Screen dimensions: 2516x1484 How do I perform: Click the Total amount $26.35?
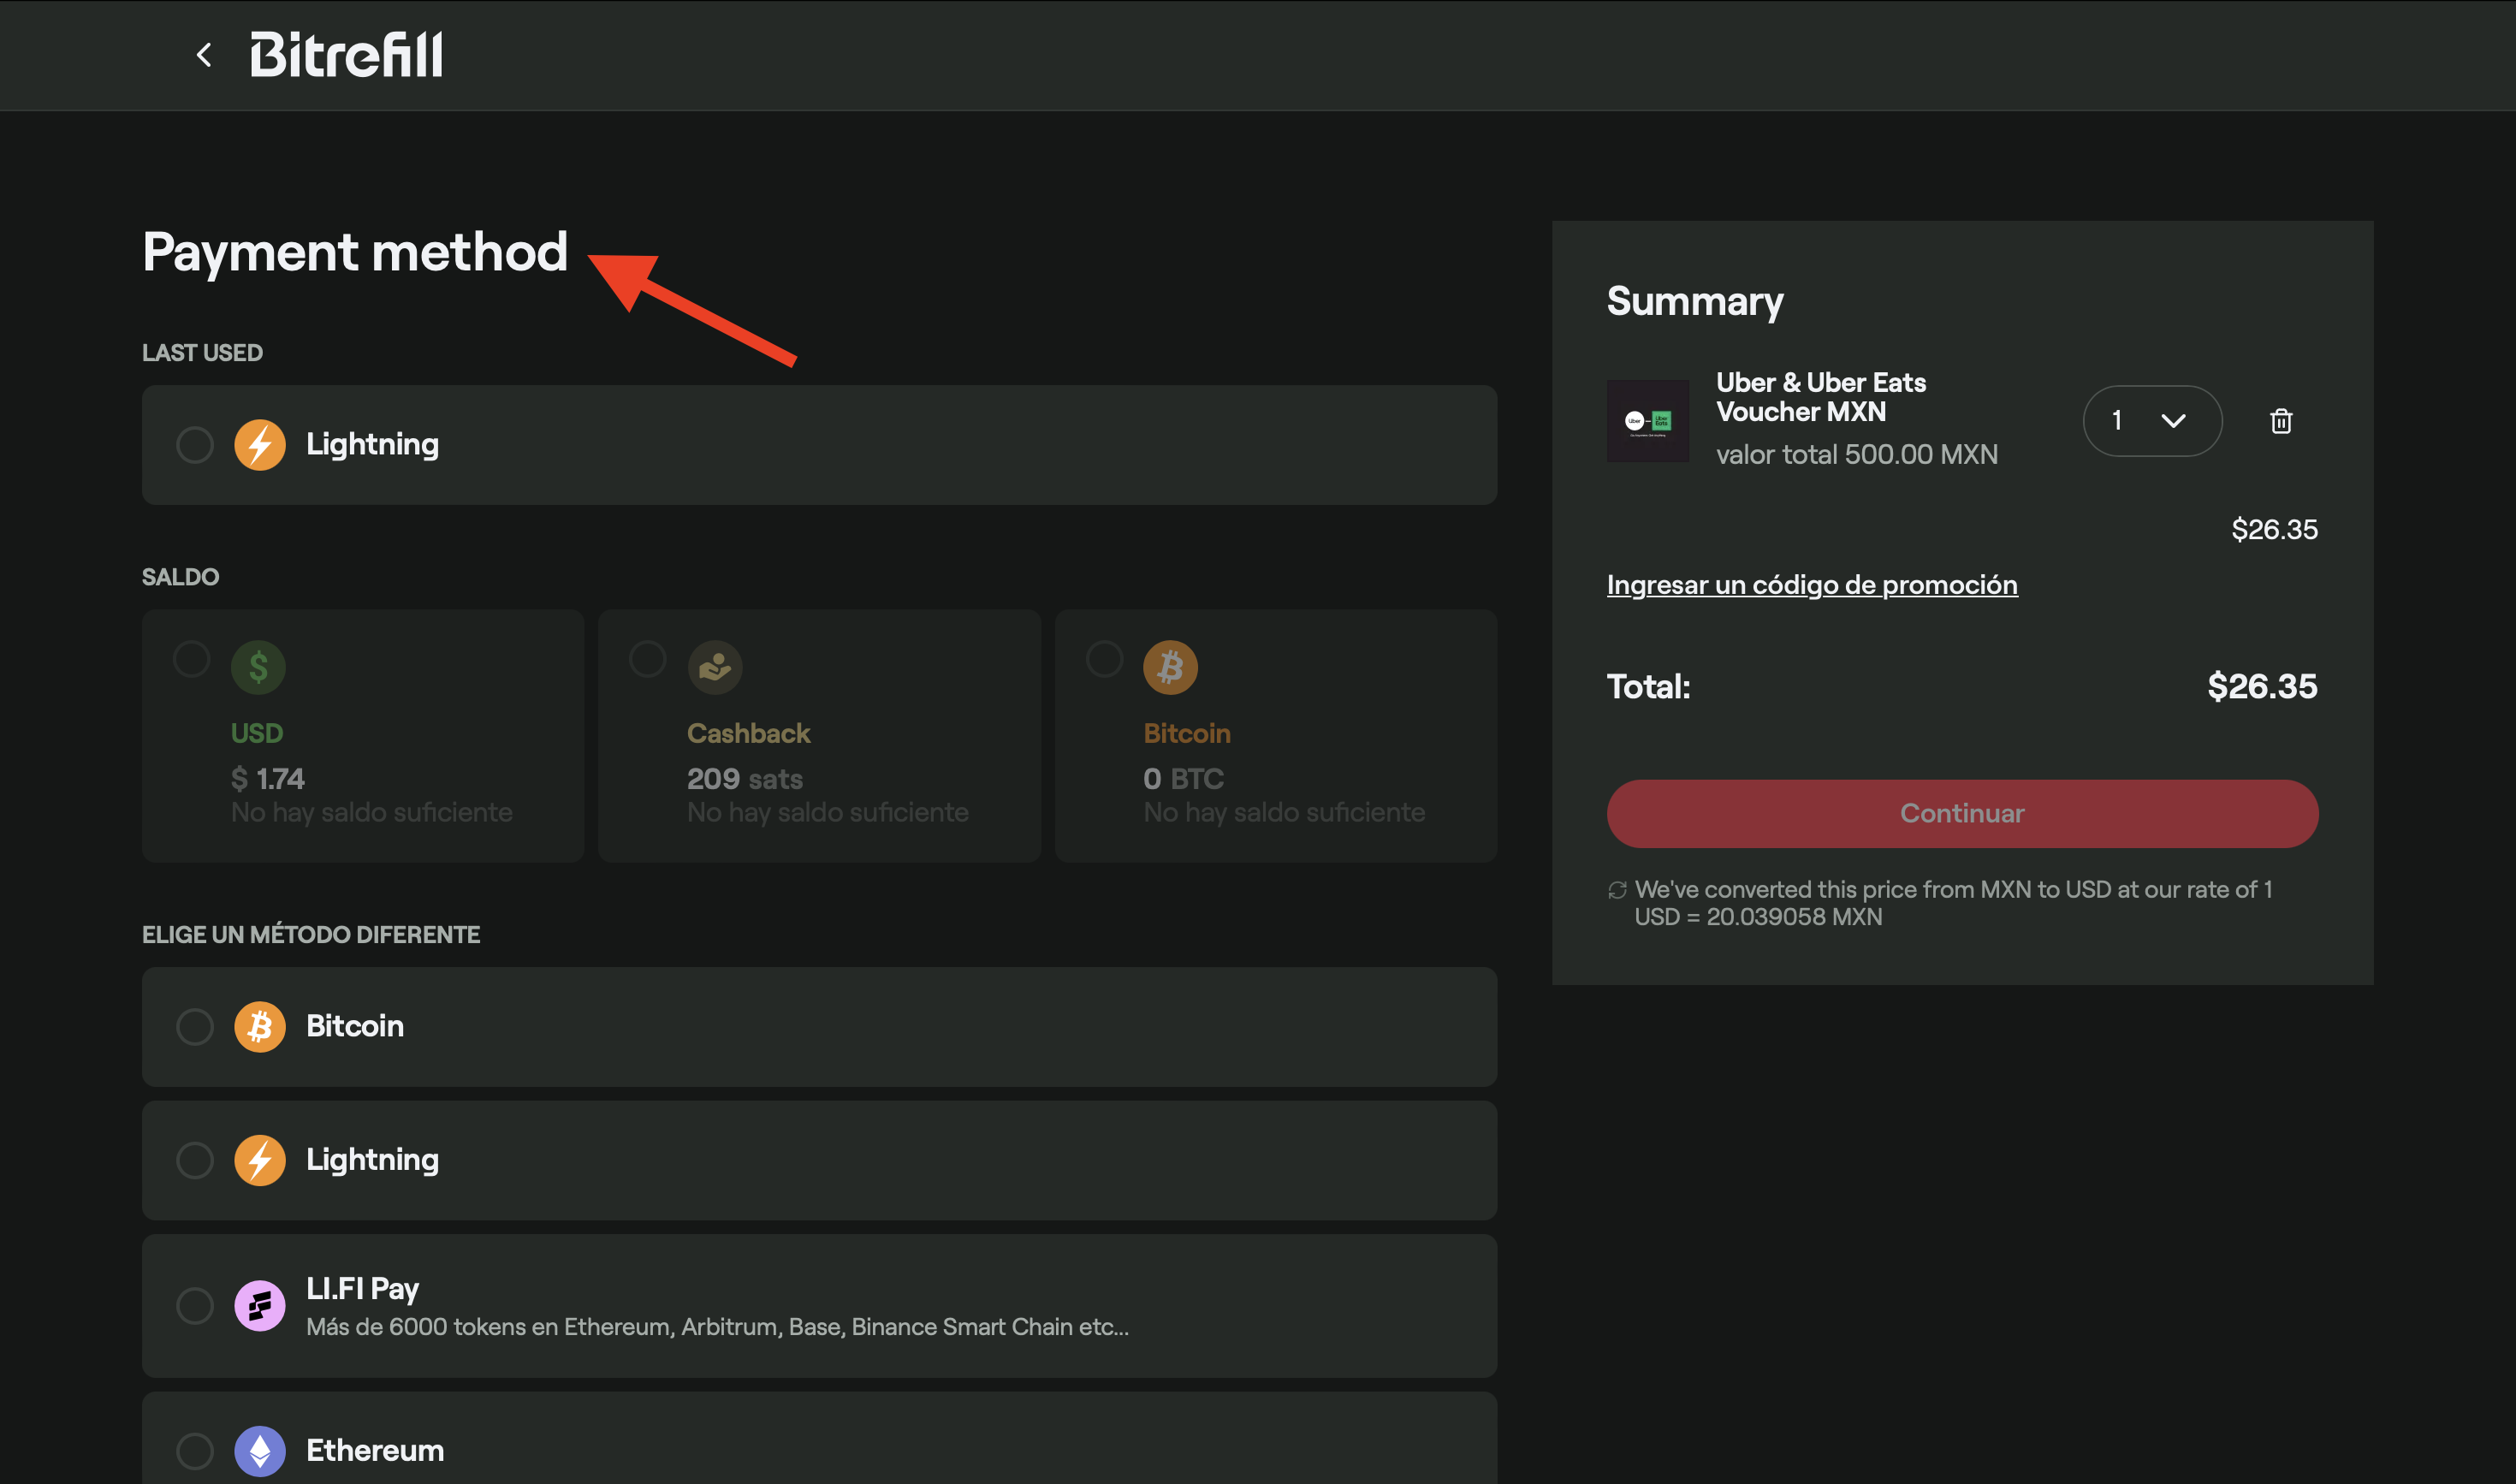(x=2262, y=687)
